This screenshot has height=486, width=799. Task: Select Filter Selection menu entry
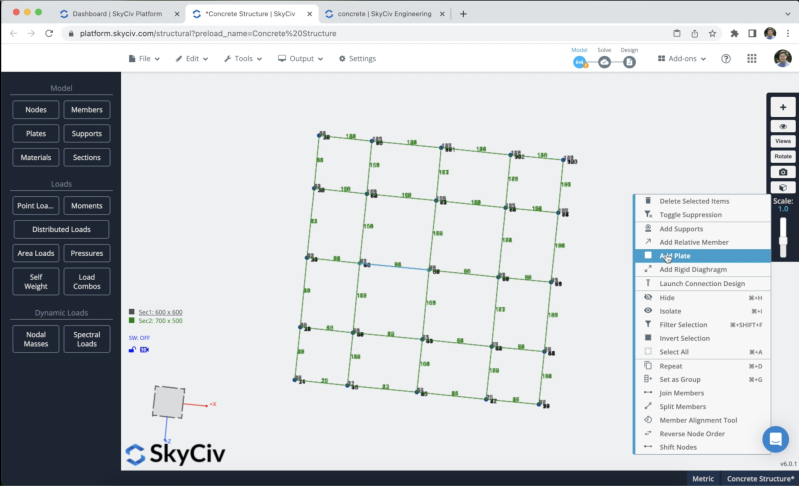(703, 325)
